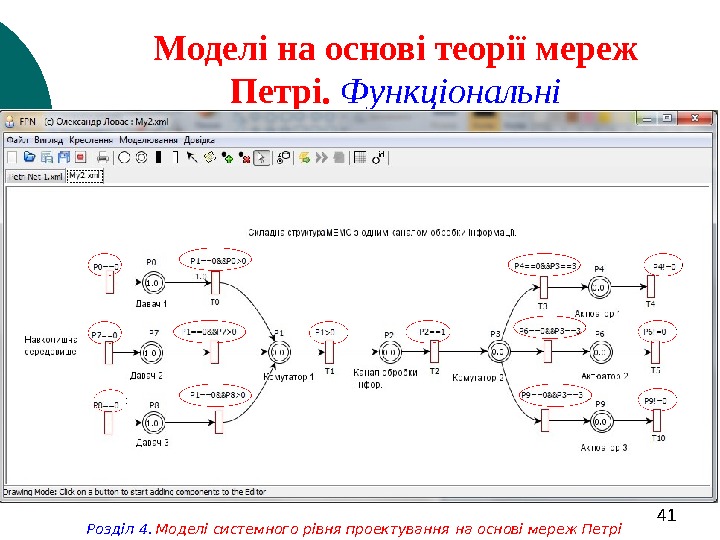Select place P8 labeled Давач 3

(153, 423)
